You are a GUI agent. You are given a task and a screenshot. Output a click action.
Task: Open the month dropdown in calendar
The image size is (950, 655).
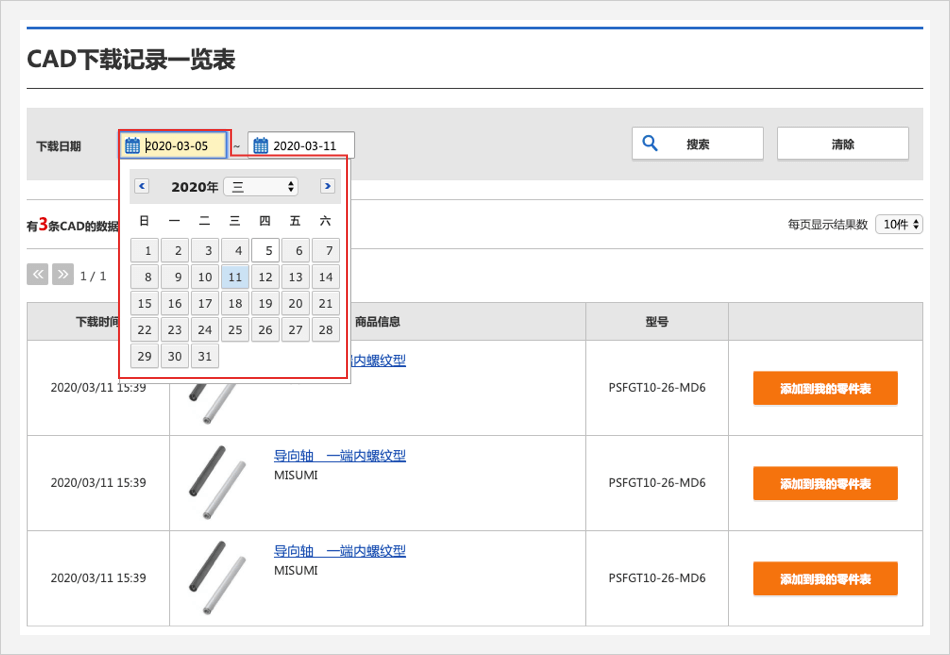(260, 187)
